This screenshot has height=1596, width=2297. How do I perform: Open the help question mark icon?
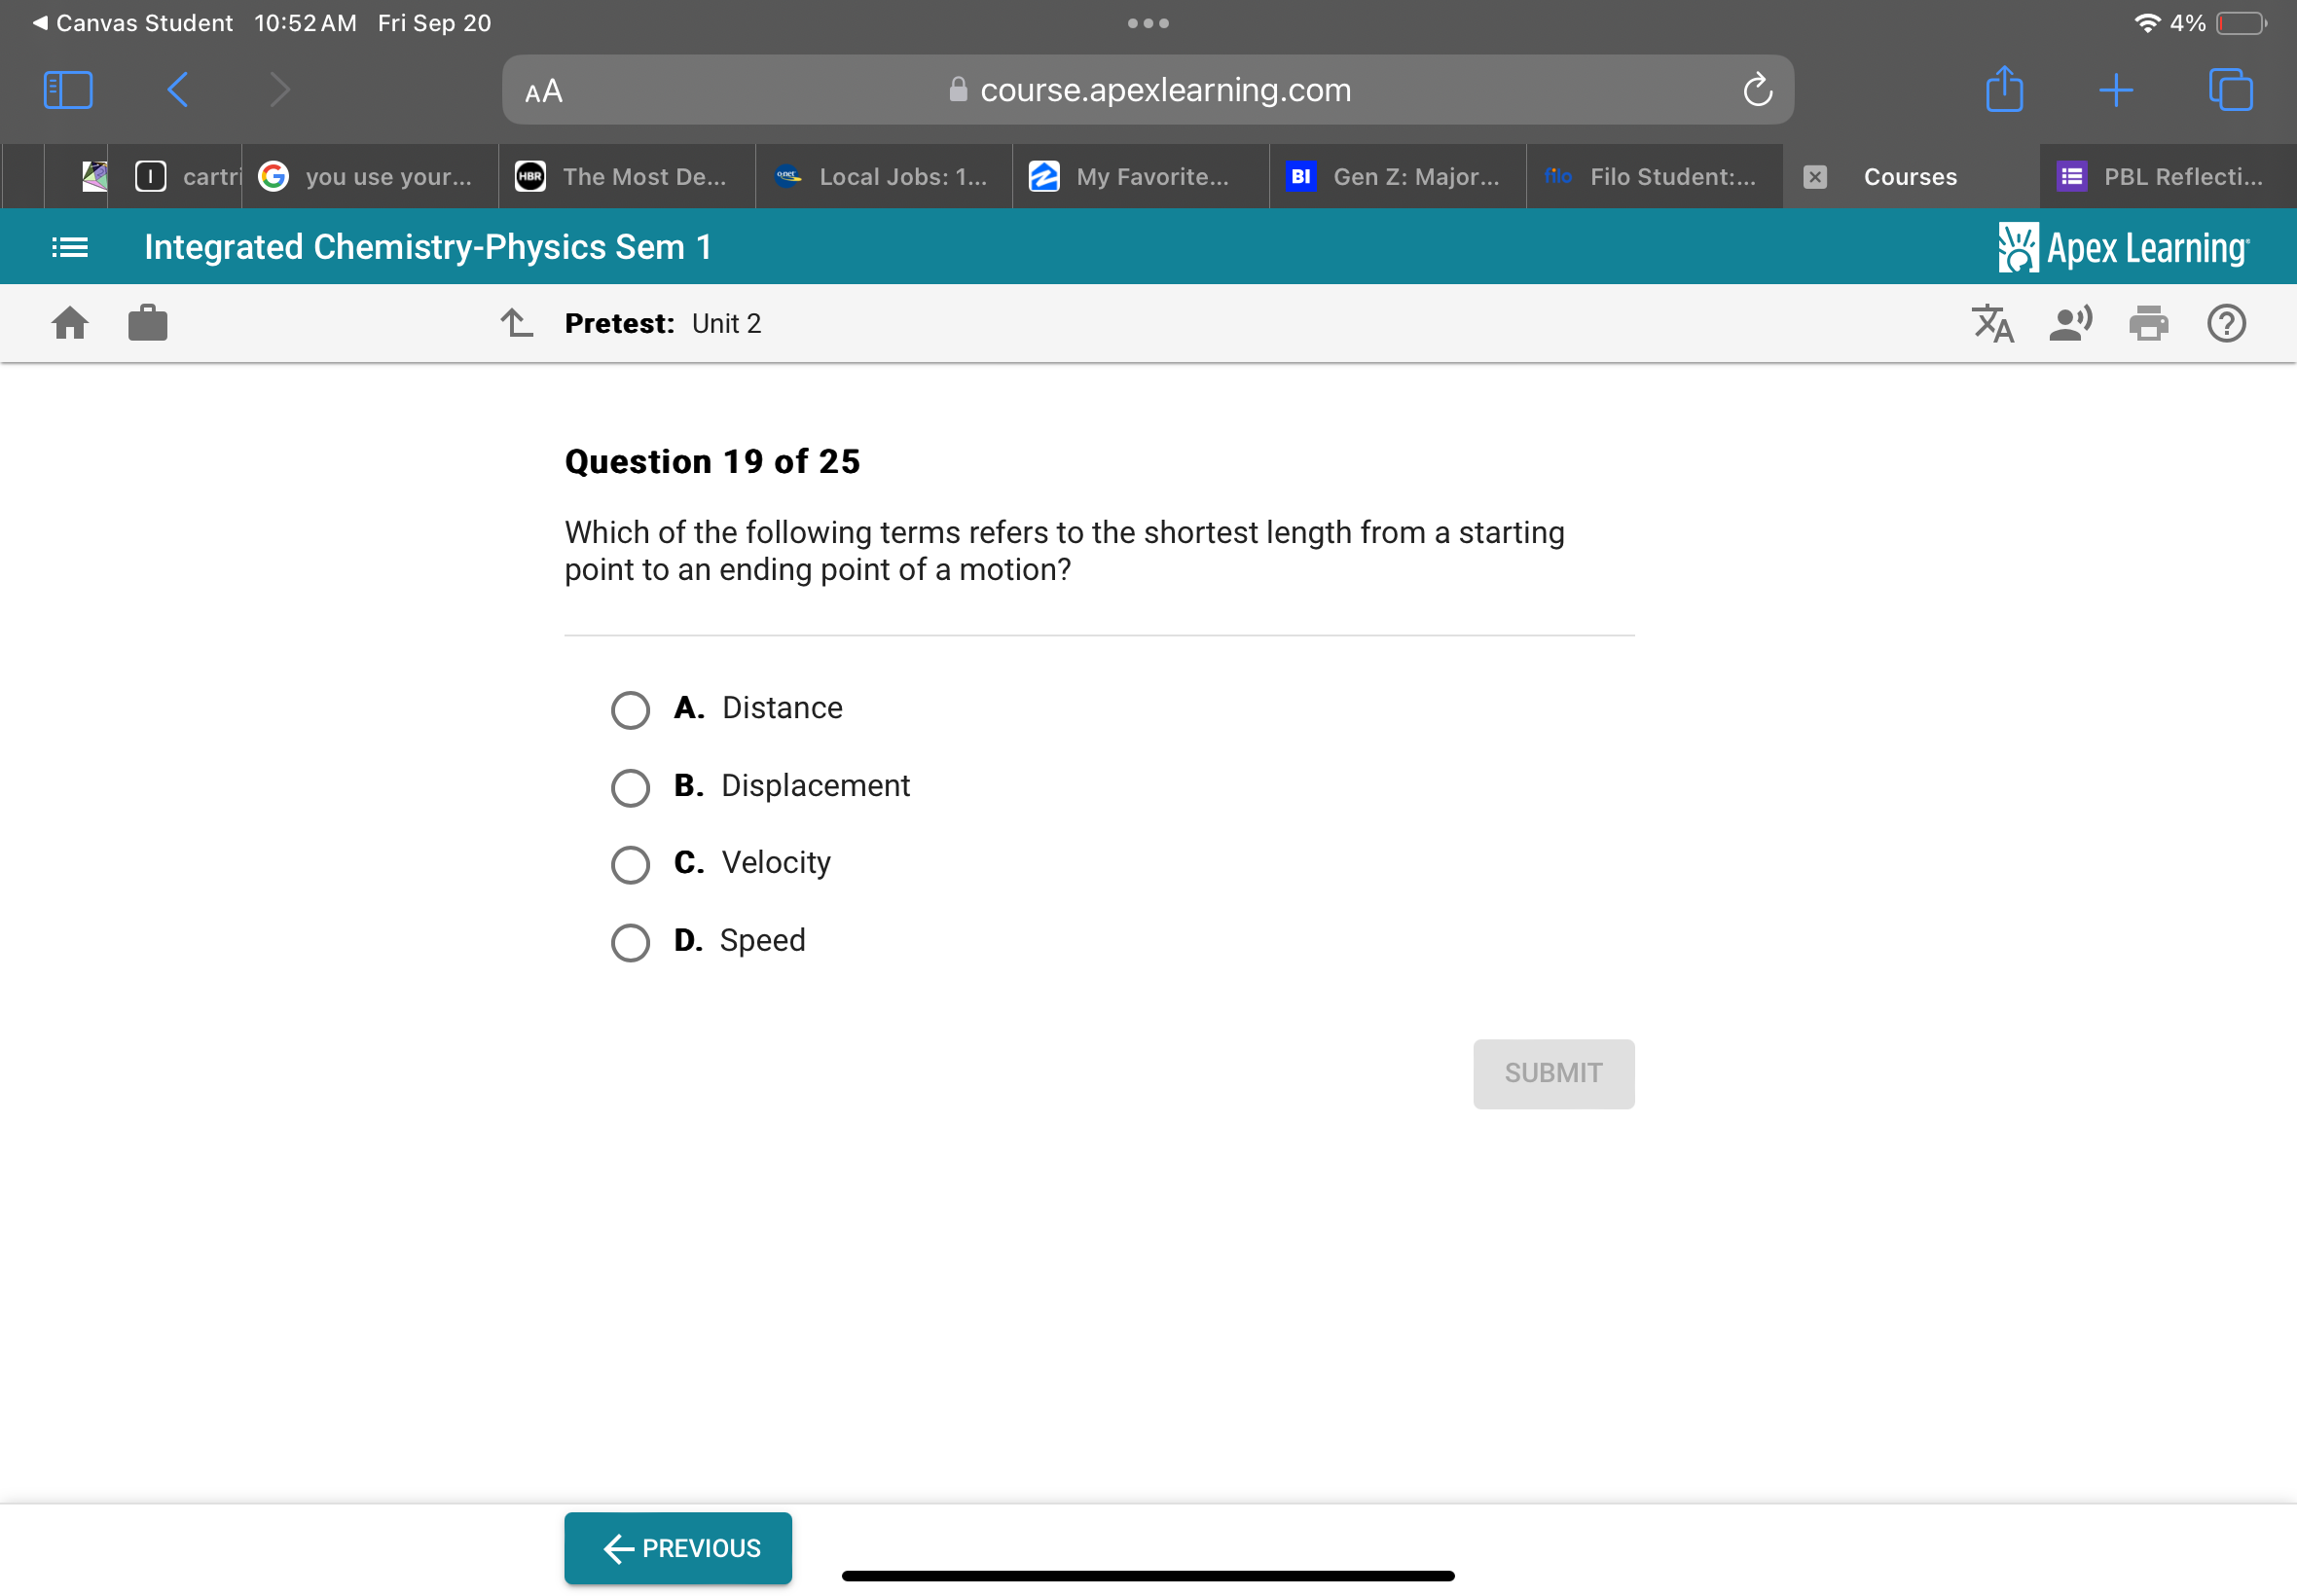[2226, 323]
